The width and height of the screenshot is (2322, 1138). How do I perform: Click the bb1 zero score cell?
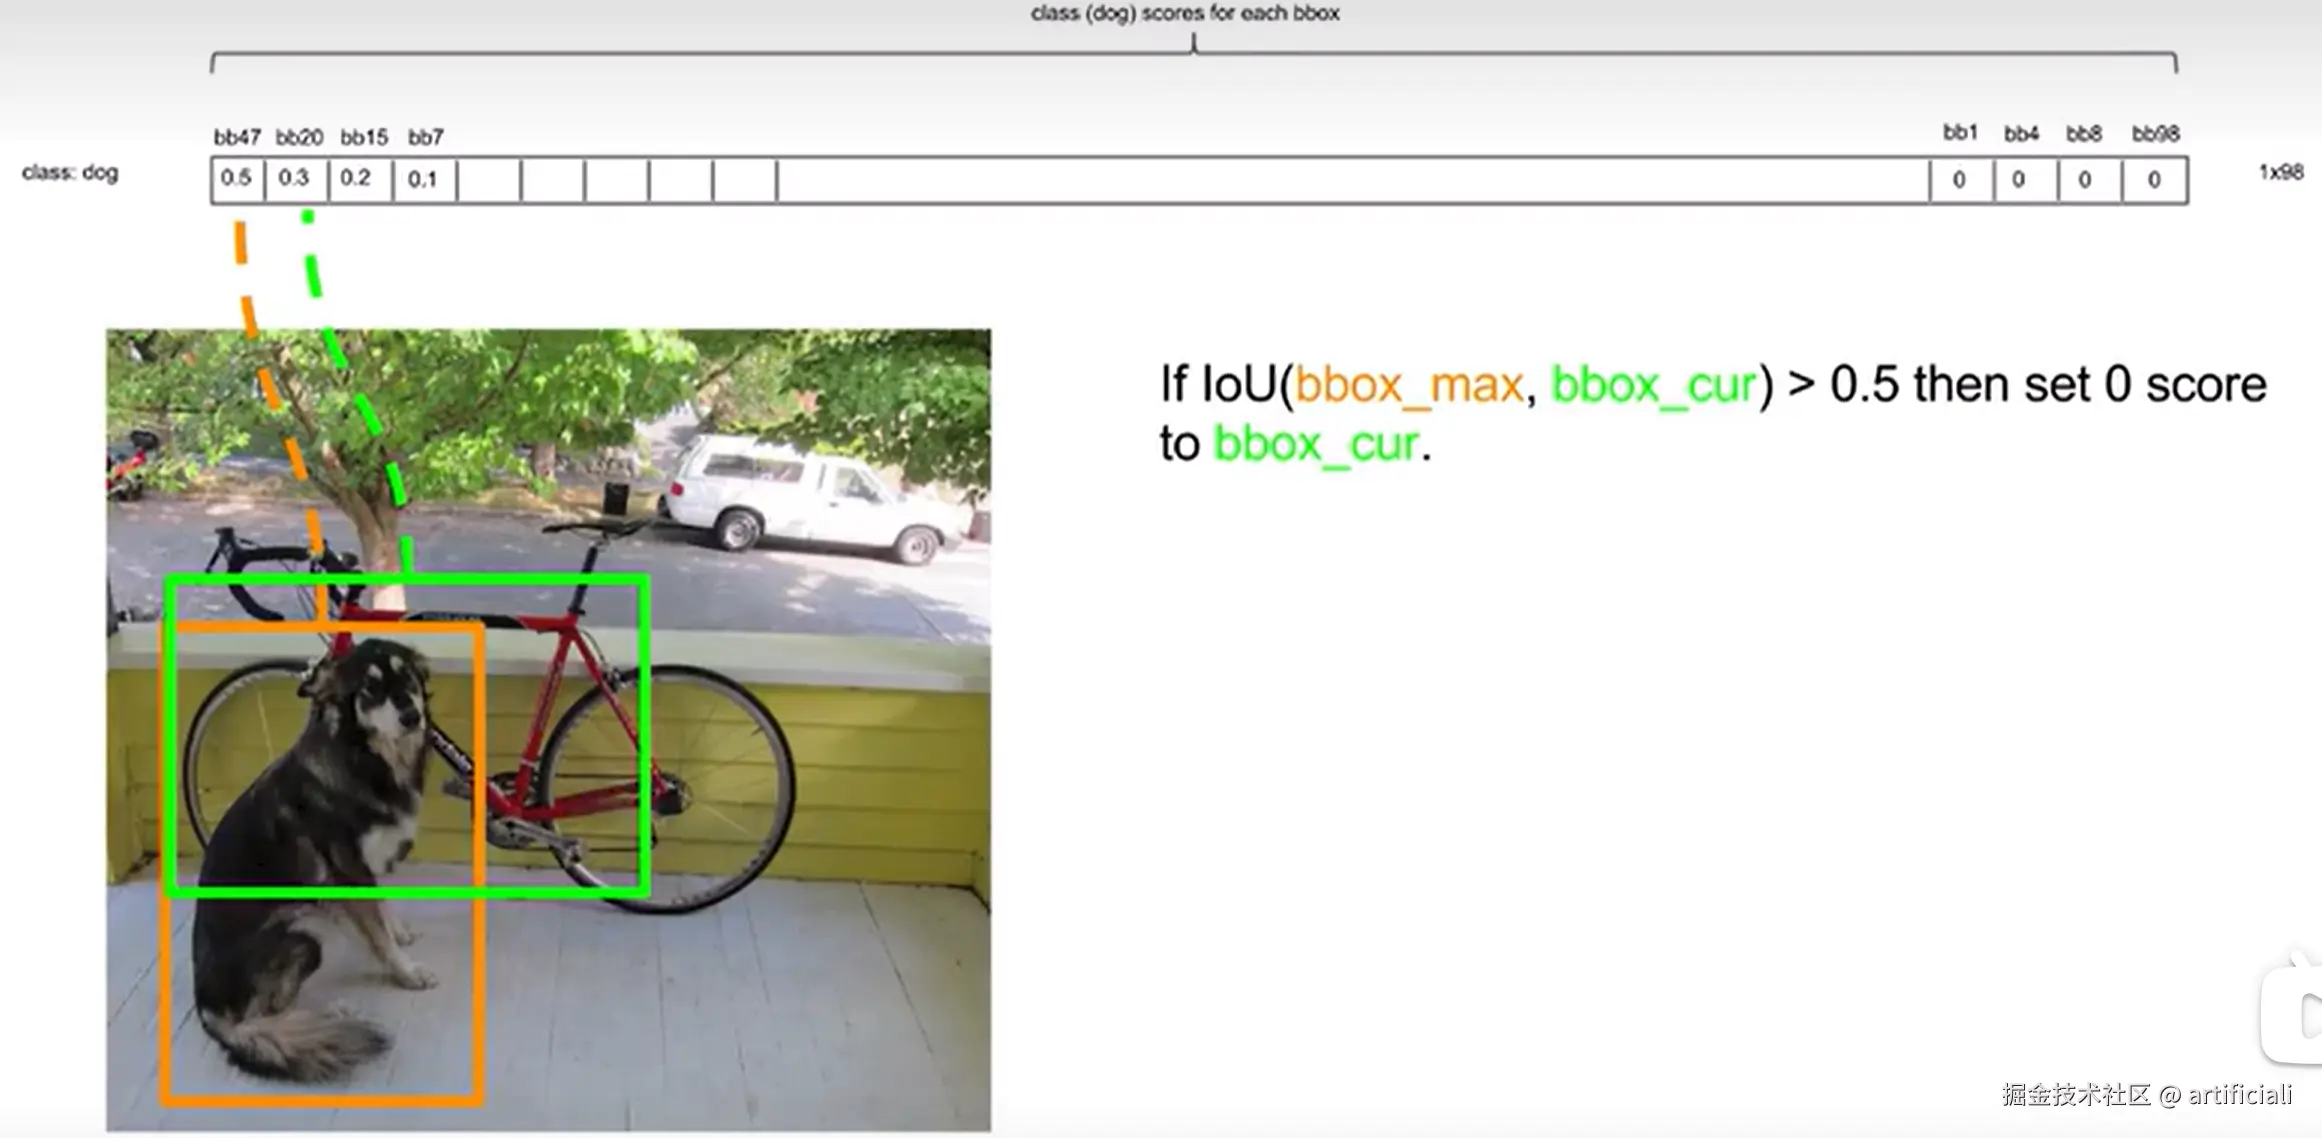click(x=1960, y=180)
